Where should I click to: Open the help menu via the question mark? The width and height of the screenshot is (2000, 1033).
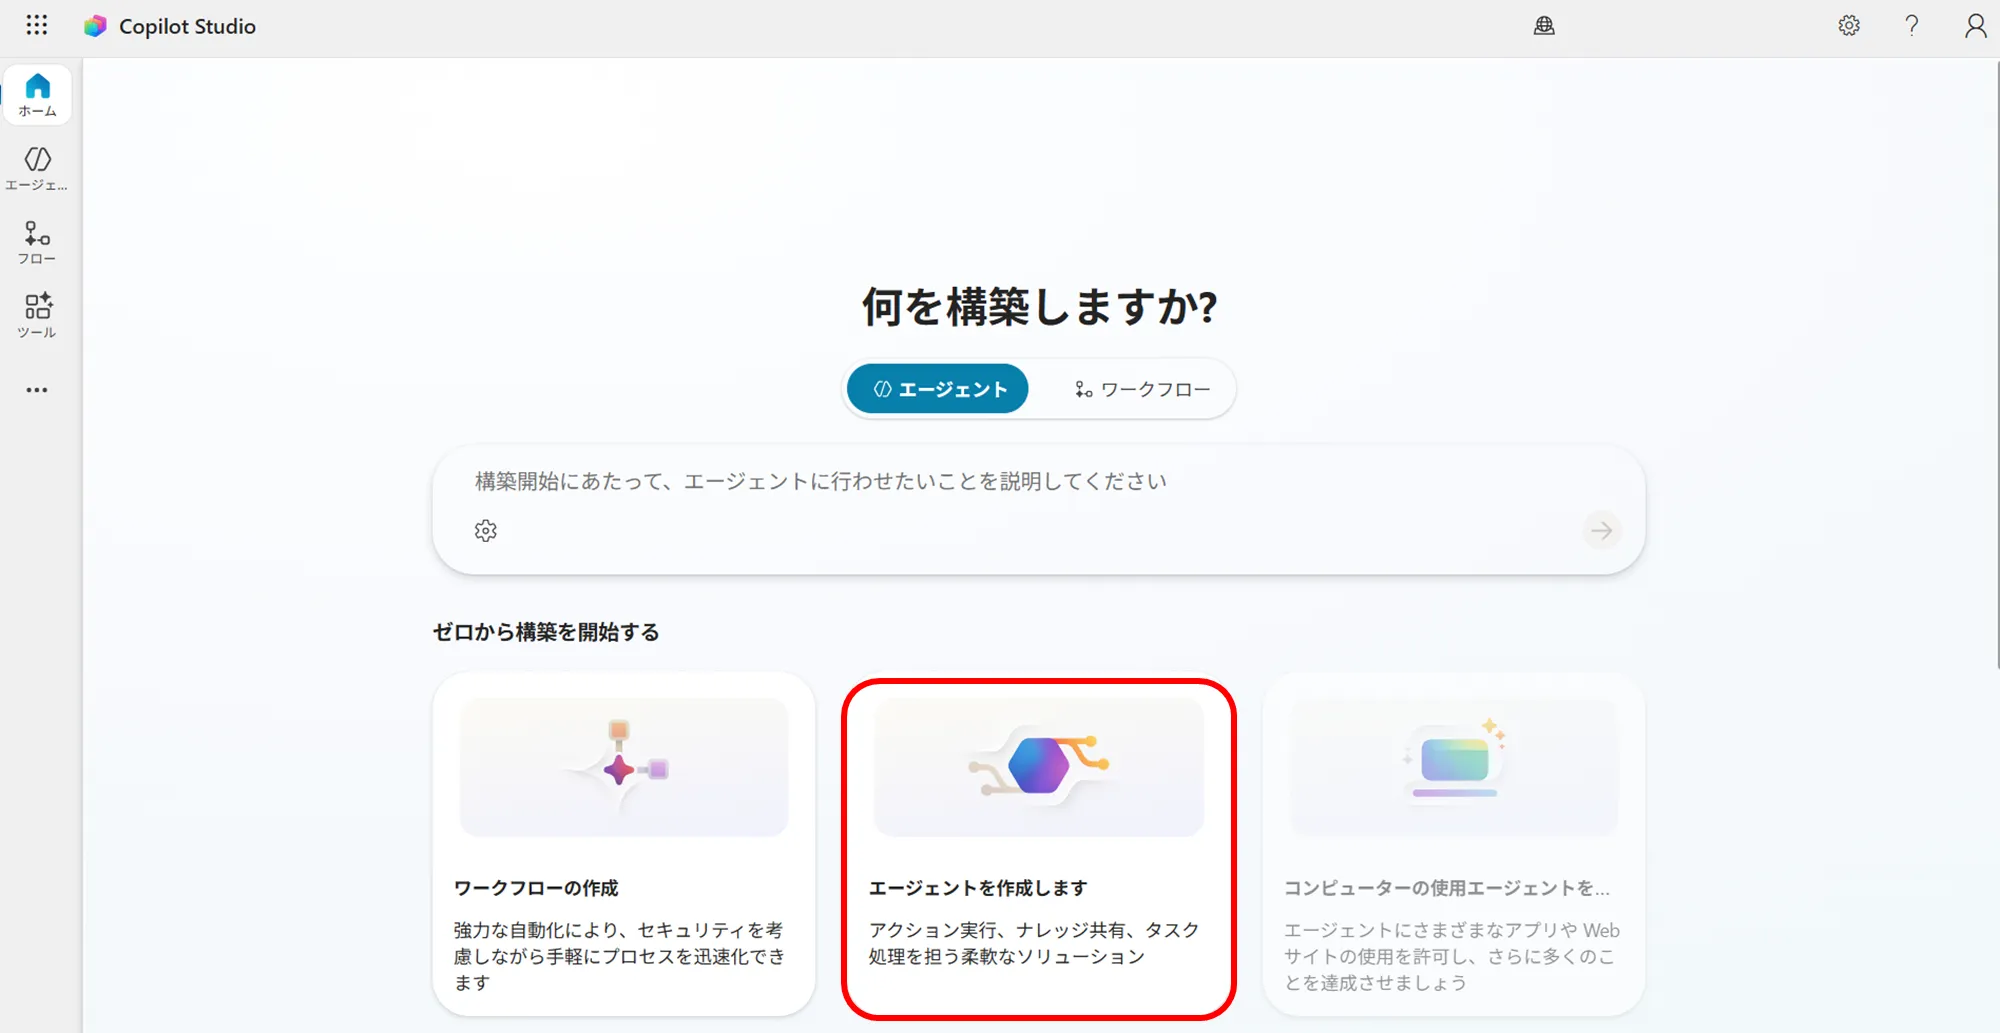click(x=1911, y=26)
